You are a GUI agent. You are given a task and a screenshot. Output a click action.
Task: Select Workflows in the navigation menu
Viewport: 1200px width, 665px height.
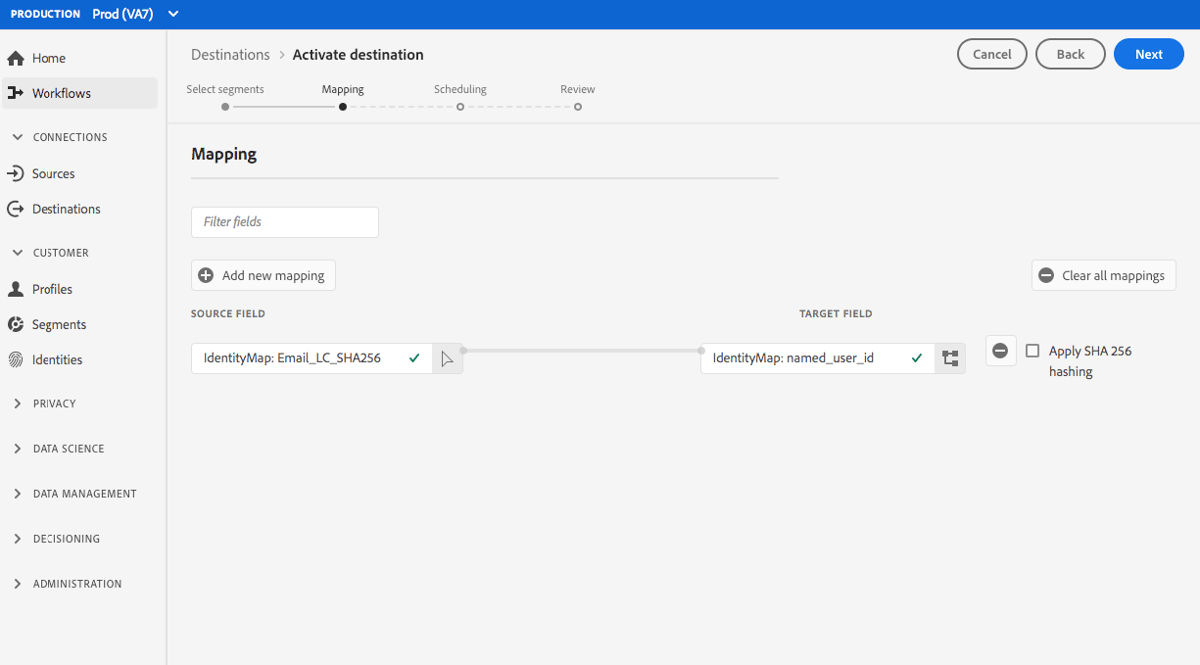63,93
